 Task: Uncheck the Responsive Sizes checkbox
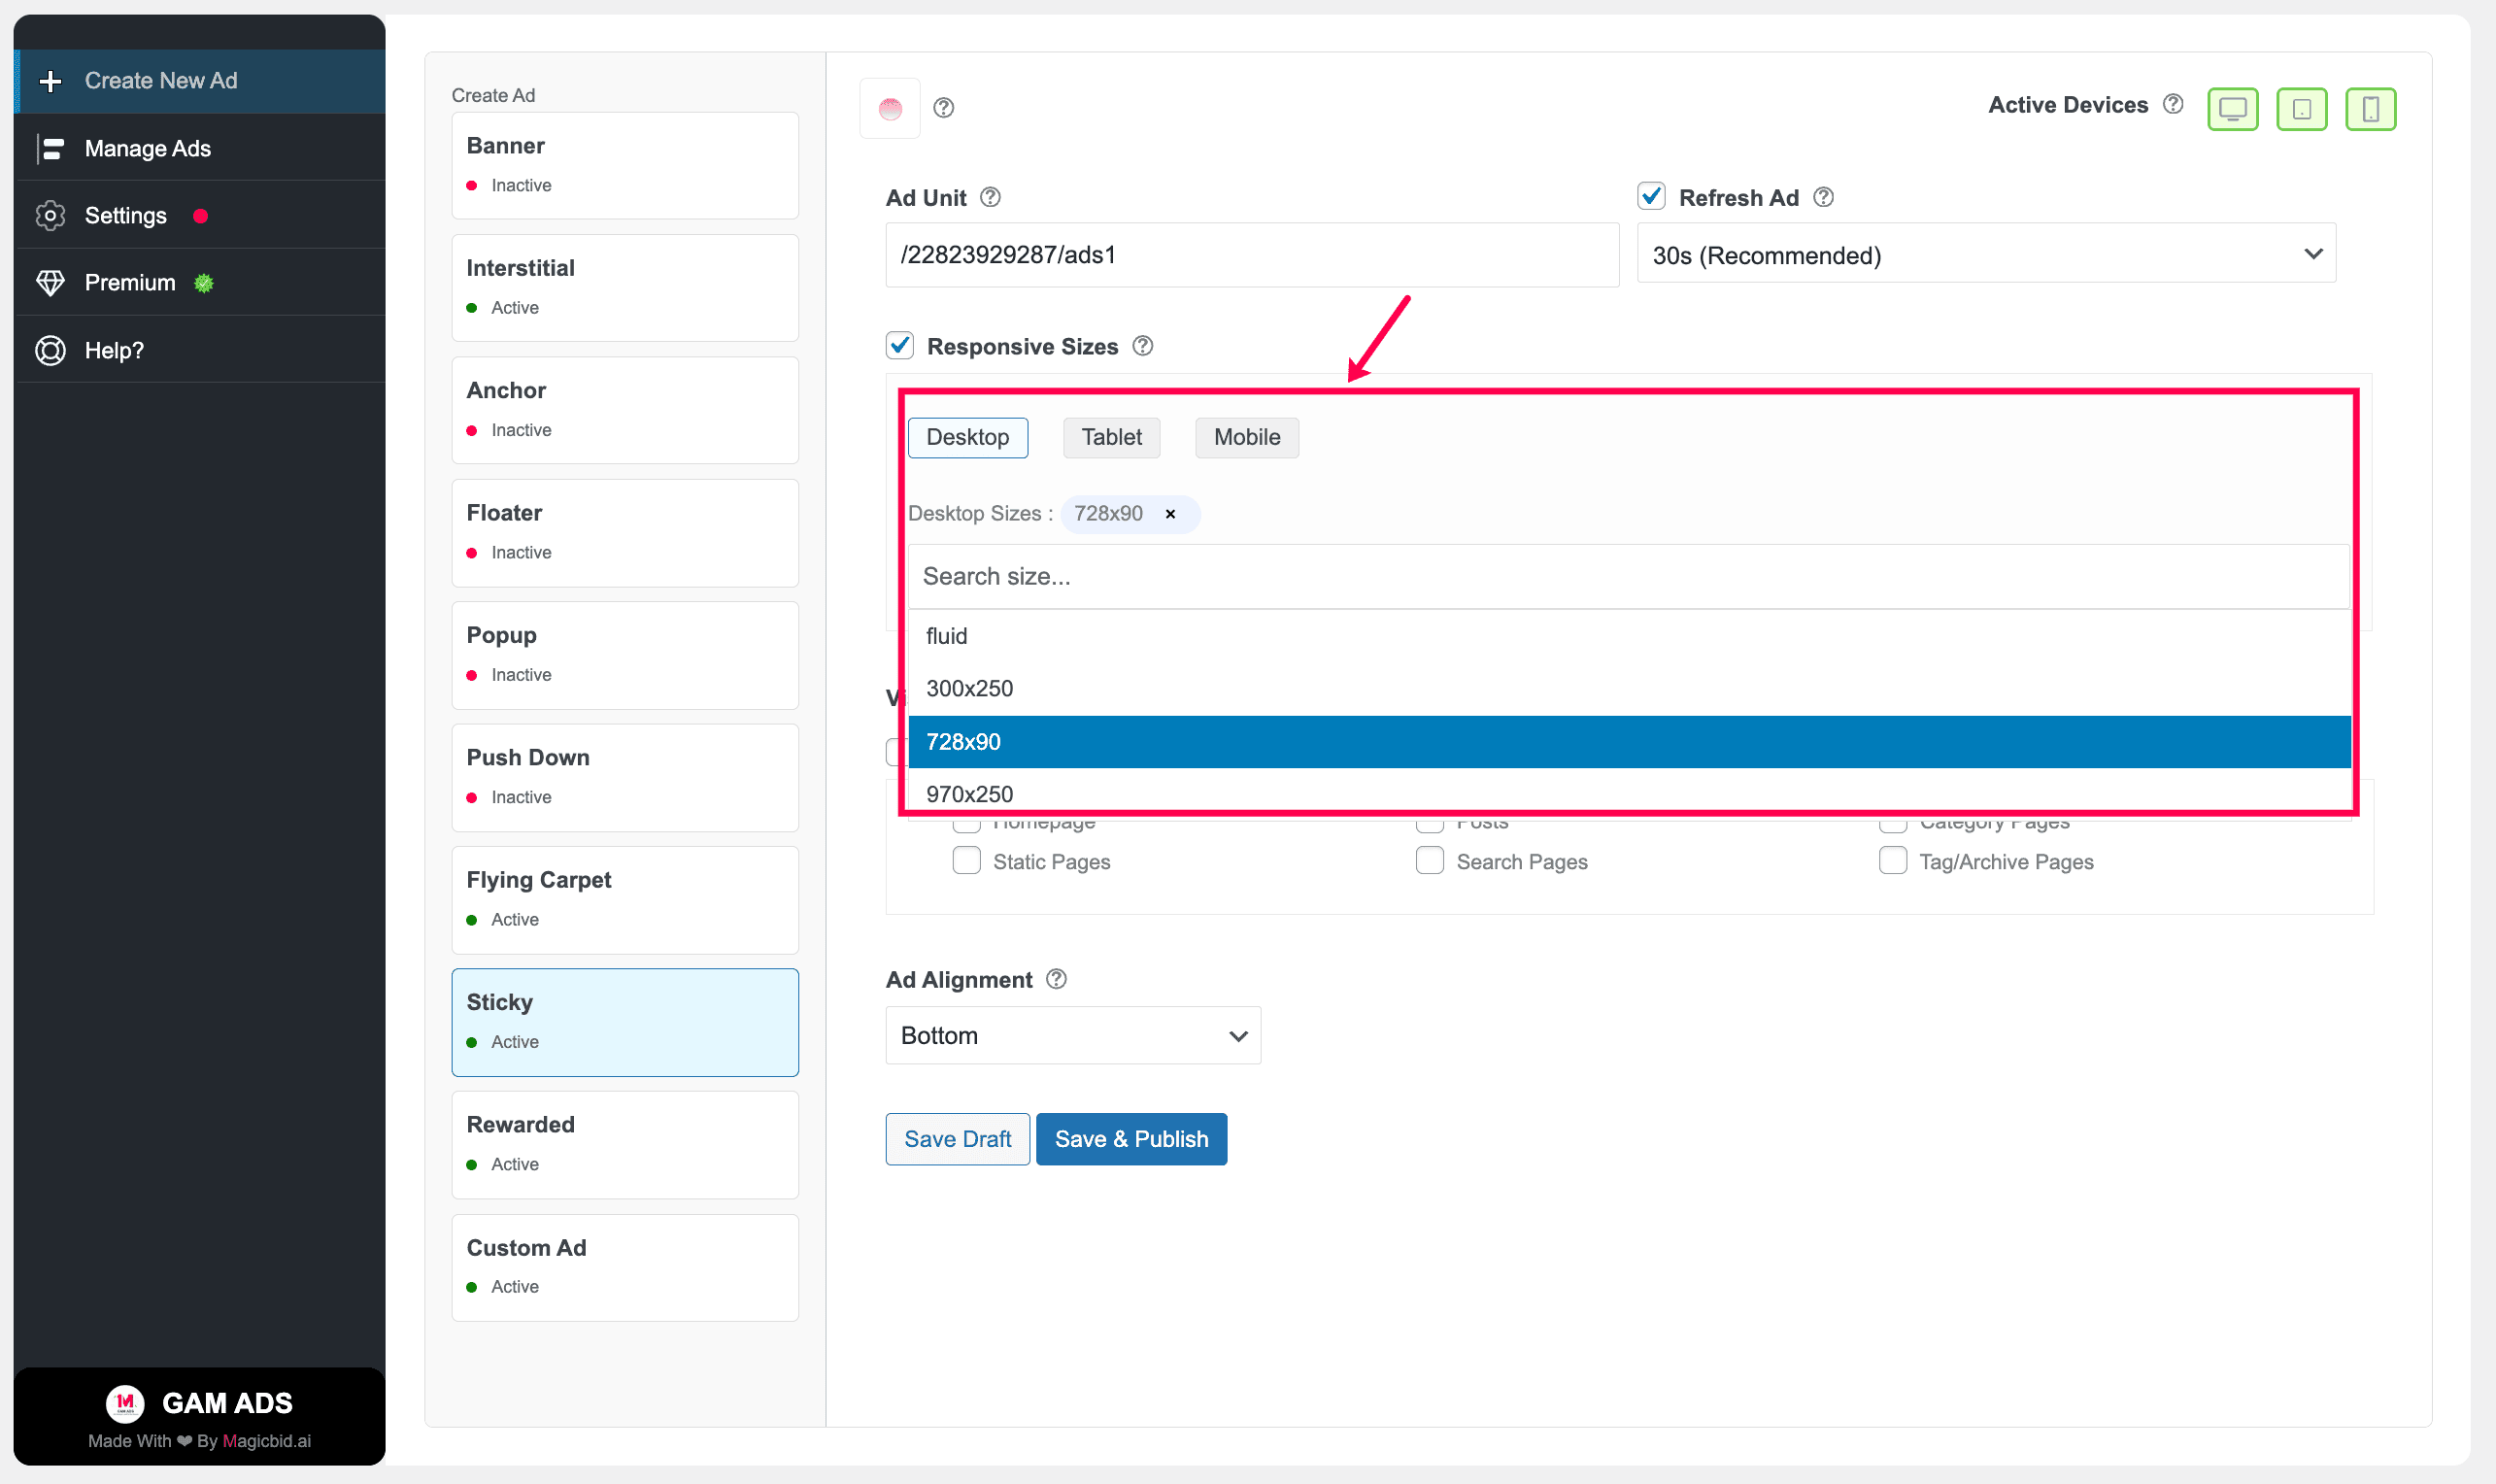(899, 345)
